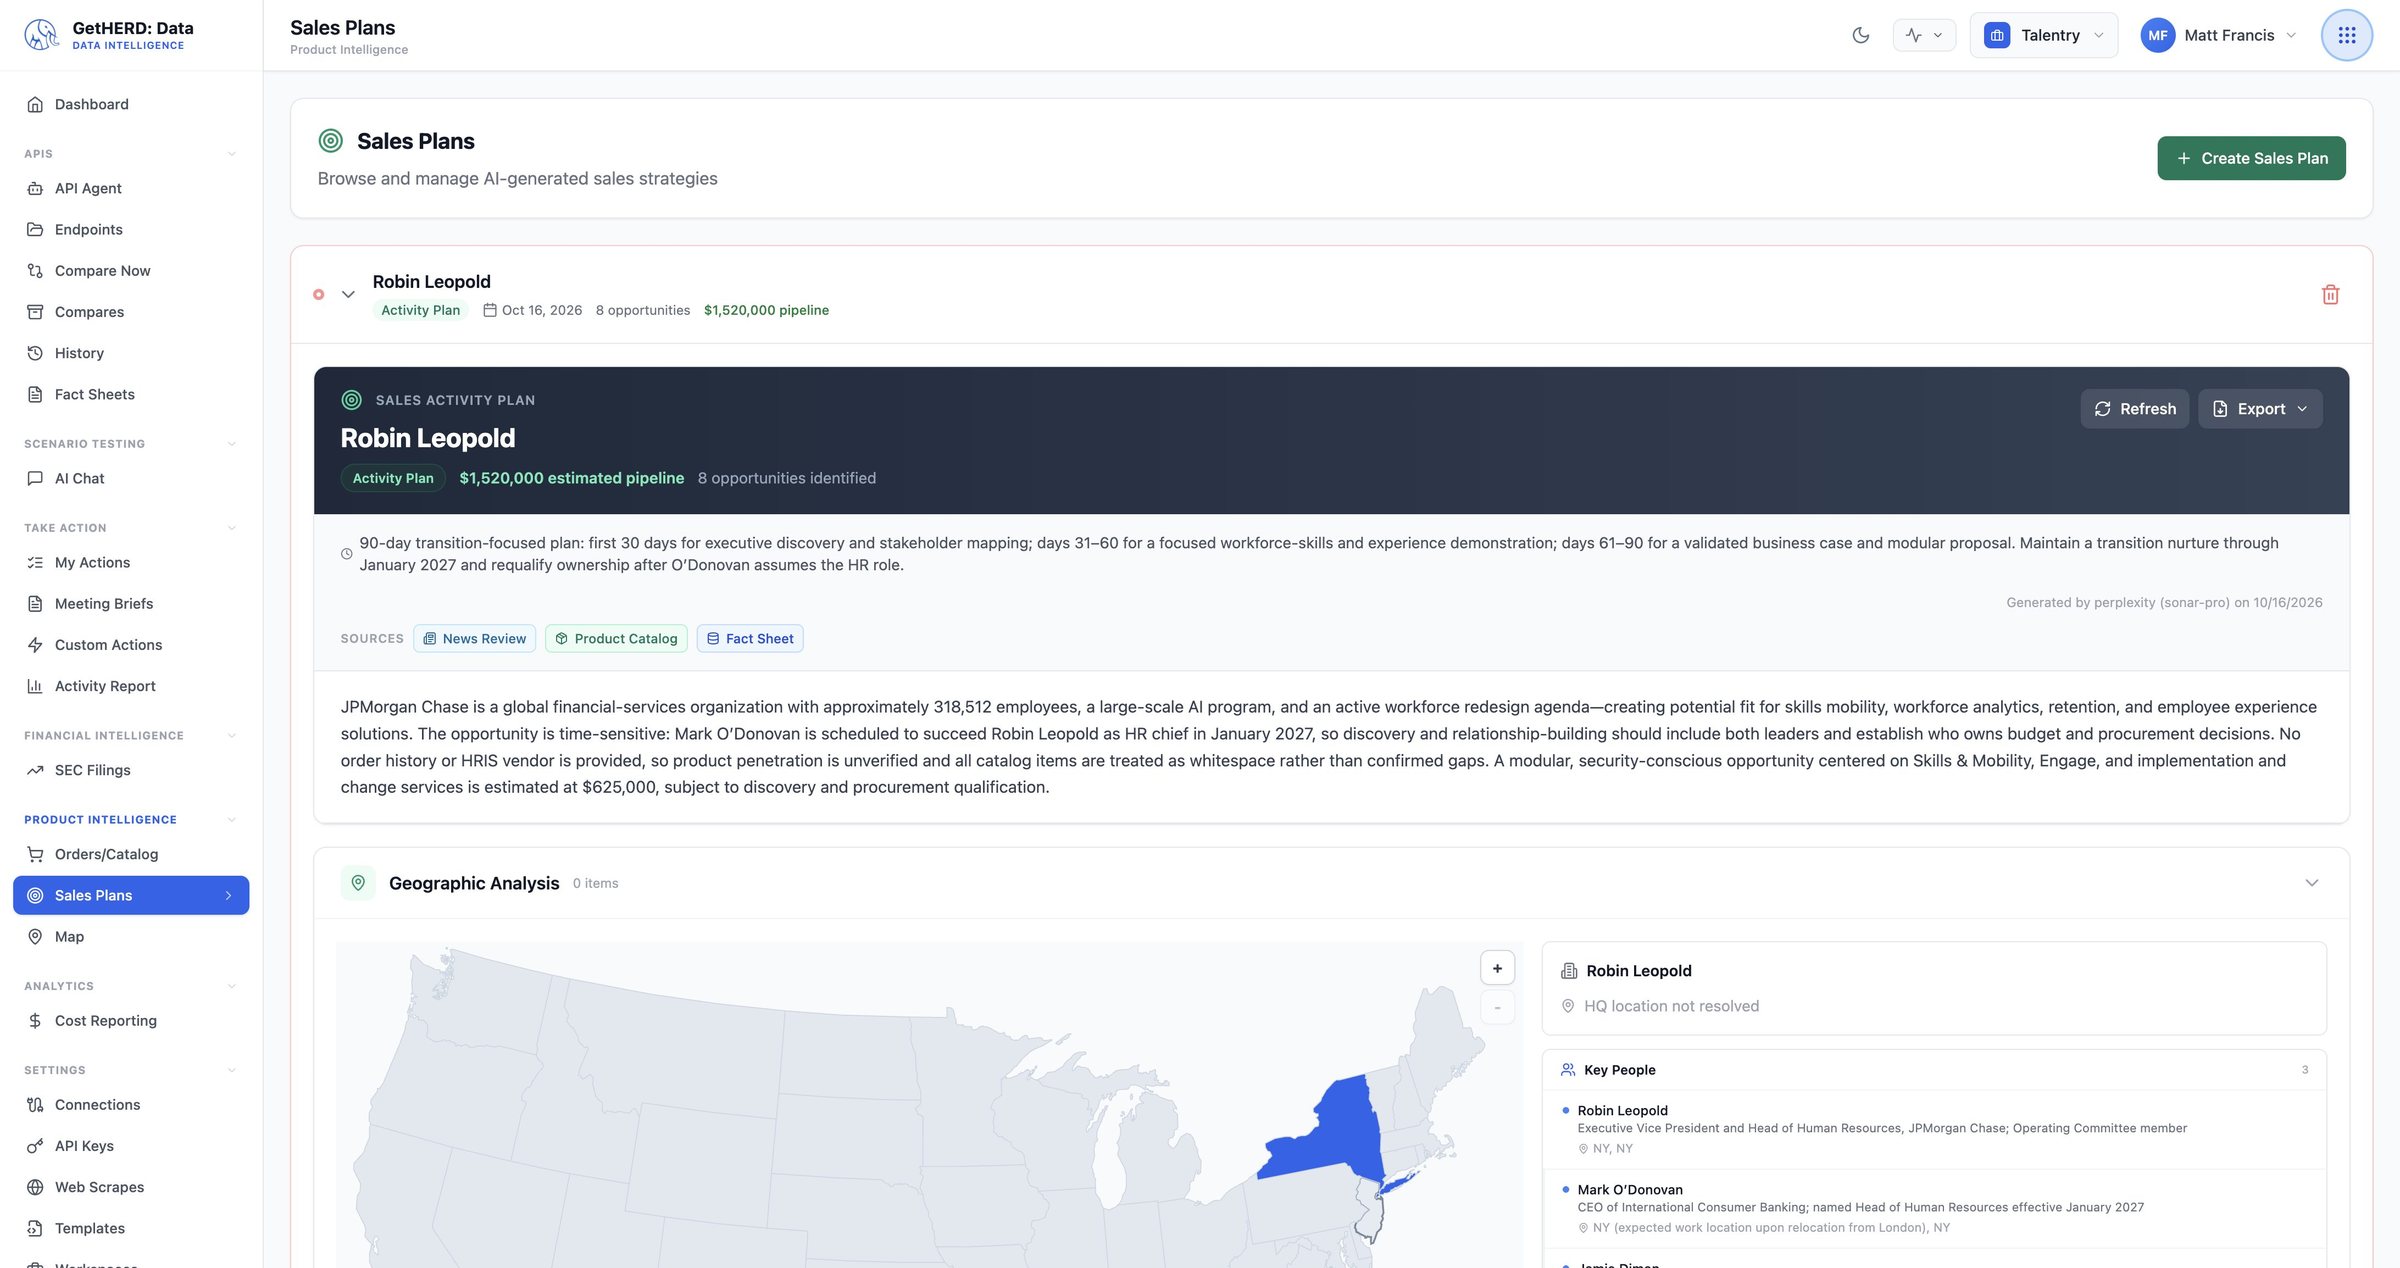Open the Product Catalog source
Viewport: 2400px width, 1268px height.
point(616,638)
